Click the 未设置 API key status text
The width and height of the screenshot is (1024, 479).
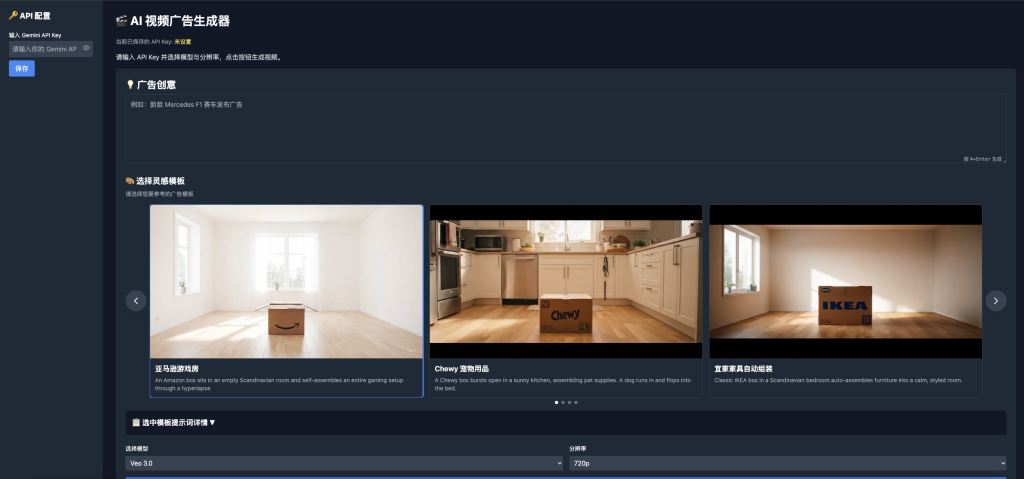tap(183, 42)
